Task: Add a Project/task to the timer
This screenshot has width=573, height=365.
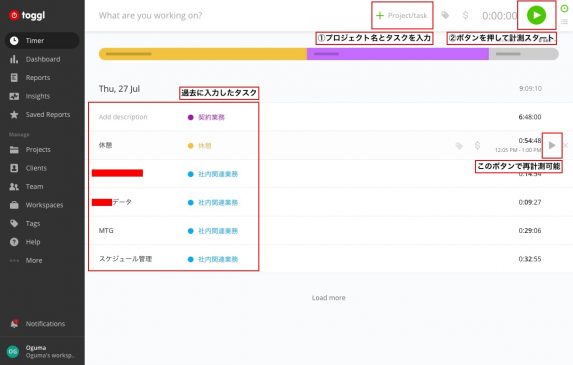Action: point(402,15)
